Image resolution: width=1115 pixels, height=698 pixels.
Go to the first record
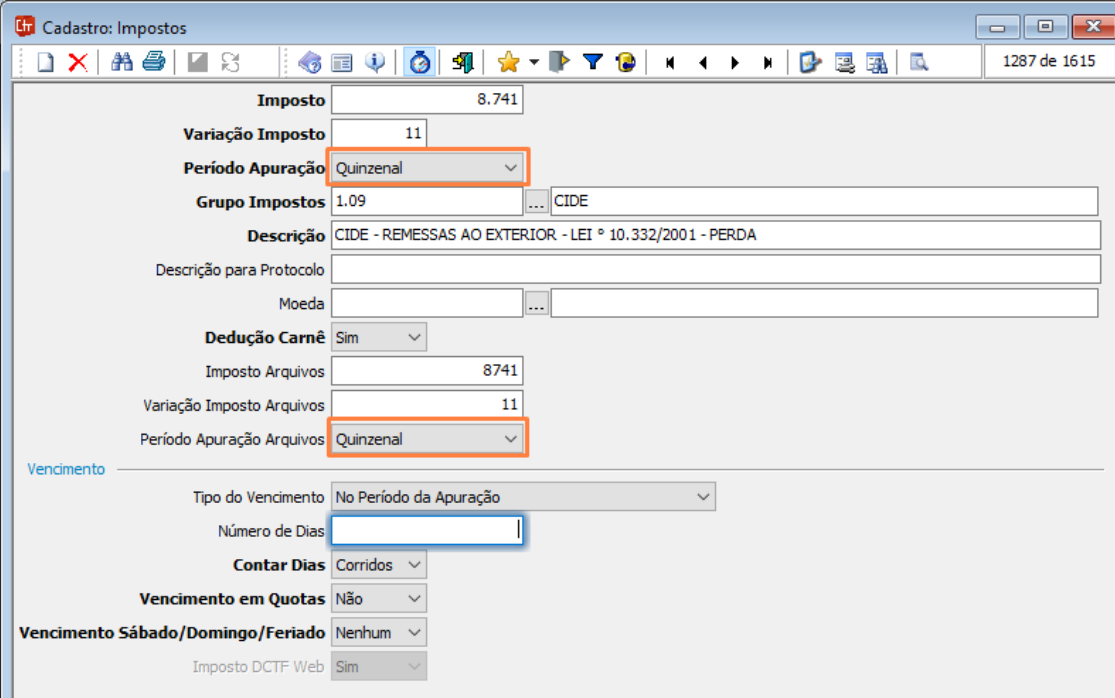(670, 63)
